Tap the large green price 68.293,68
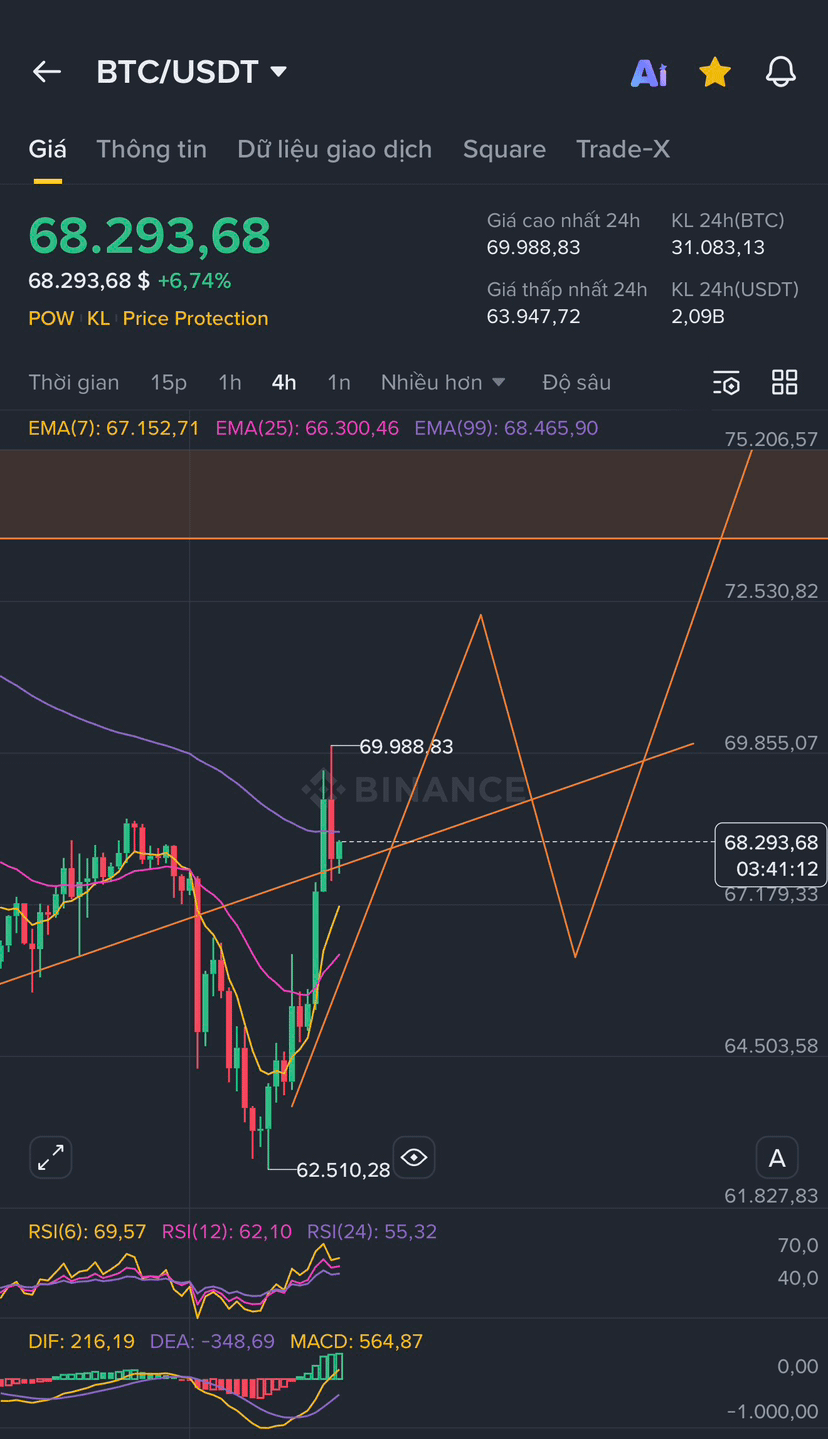 coord(149,235)
